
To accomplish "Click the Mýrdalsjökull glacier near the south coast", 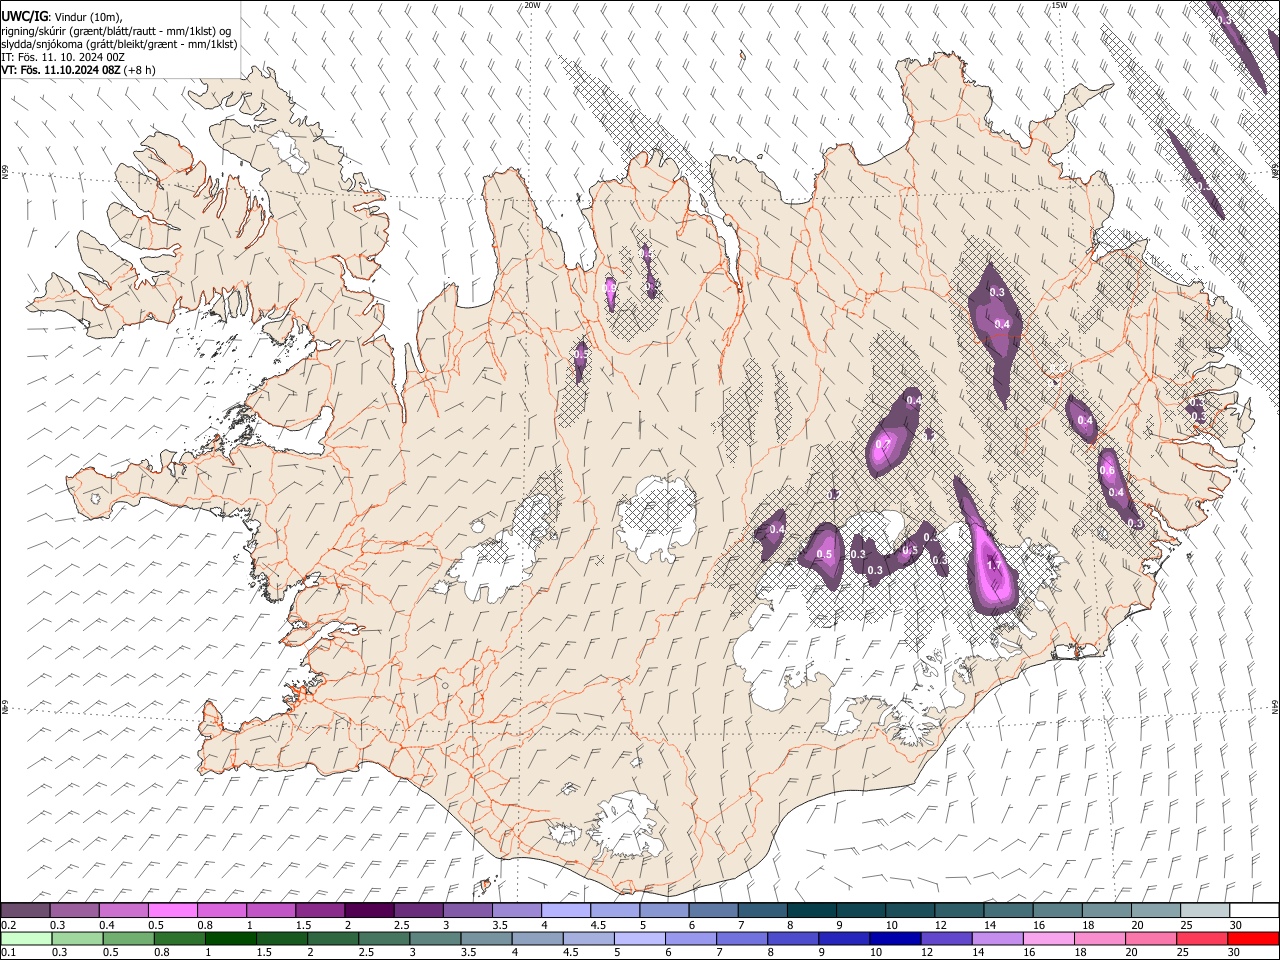I will coord(625,825).
